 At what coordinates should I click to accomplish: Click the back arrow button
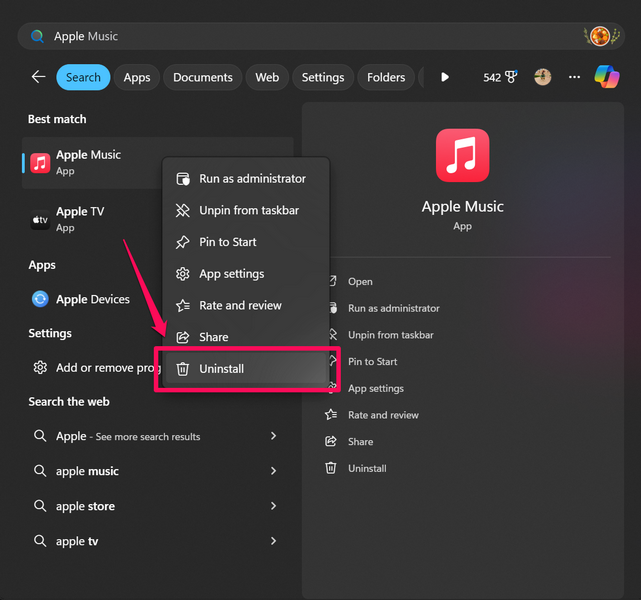click(x=38, y=77)
